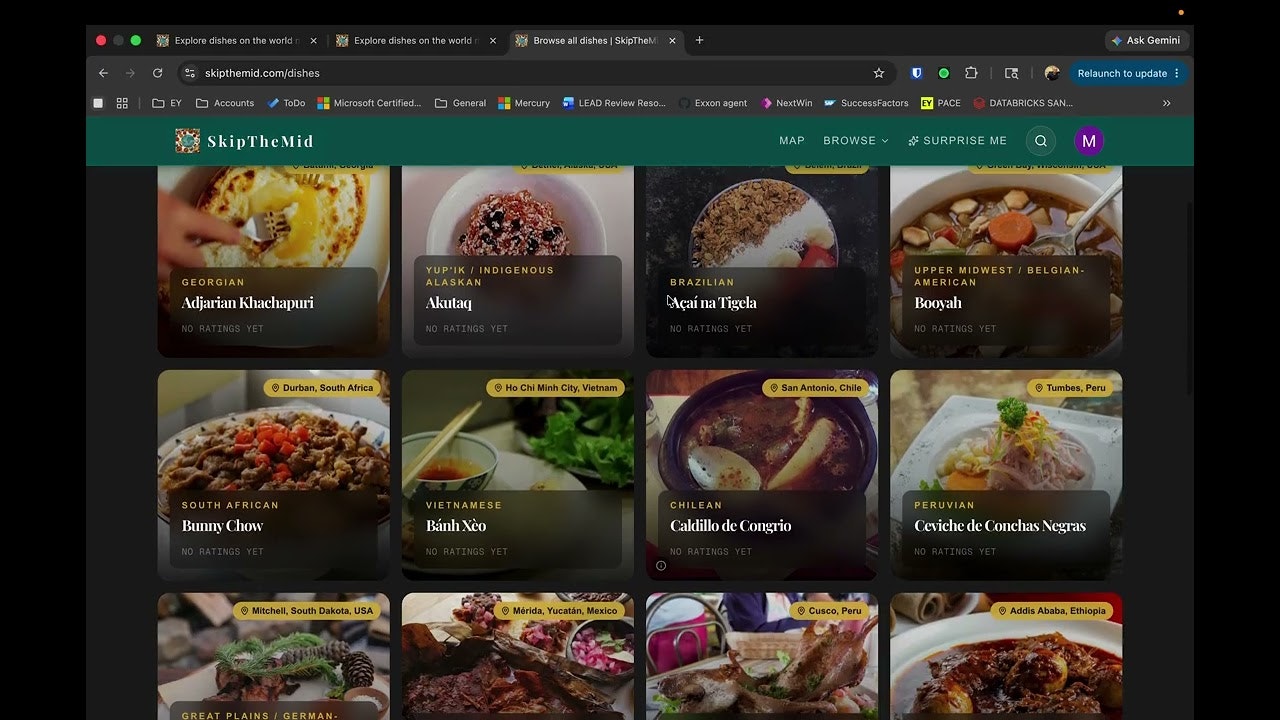Expand the BROWSE dropdown menu
The width and height of the screenshot is (1280, 720).
click(856, 141)
